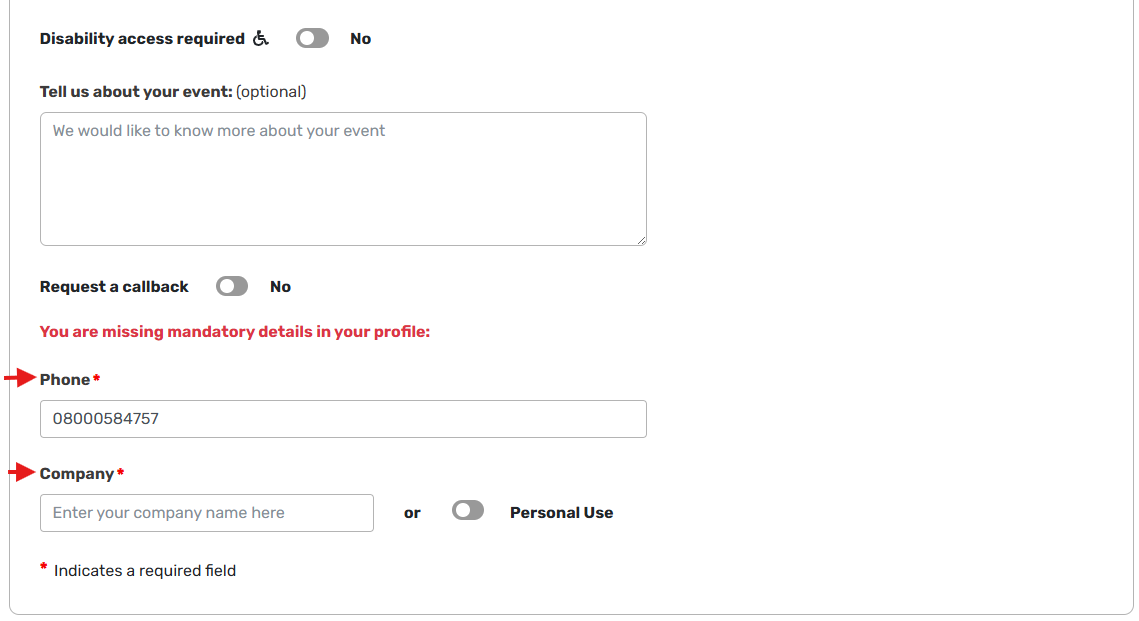Focus the Tell us about your event textarea

click(343, 179)
